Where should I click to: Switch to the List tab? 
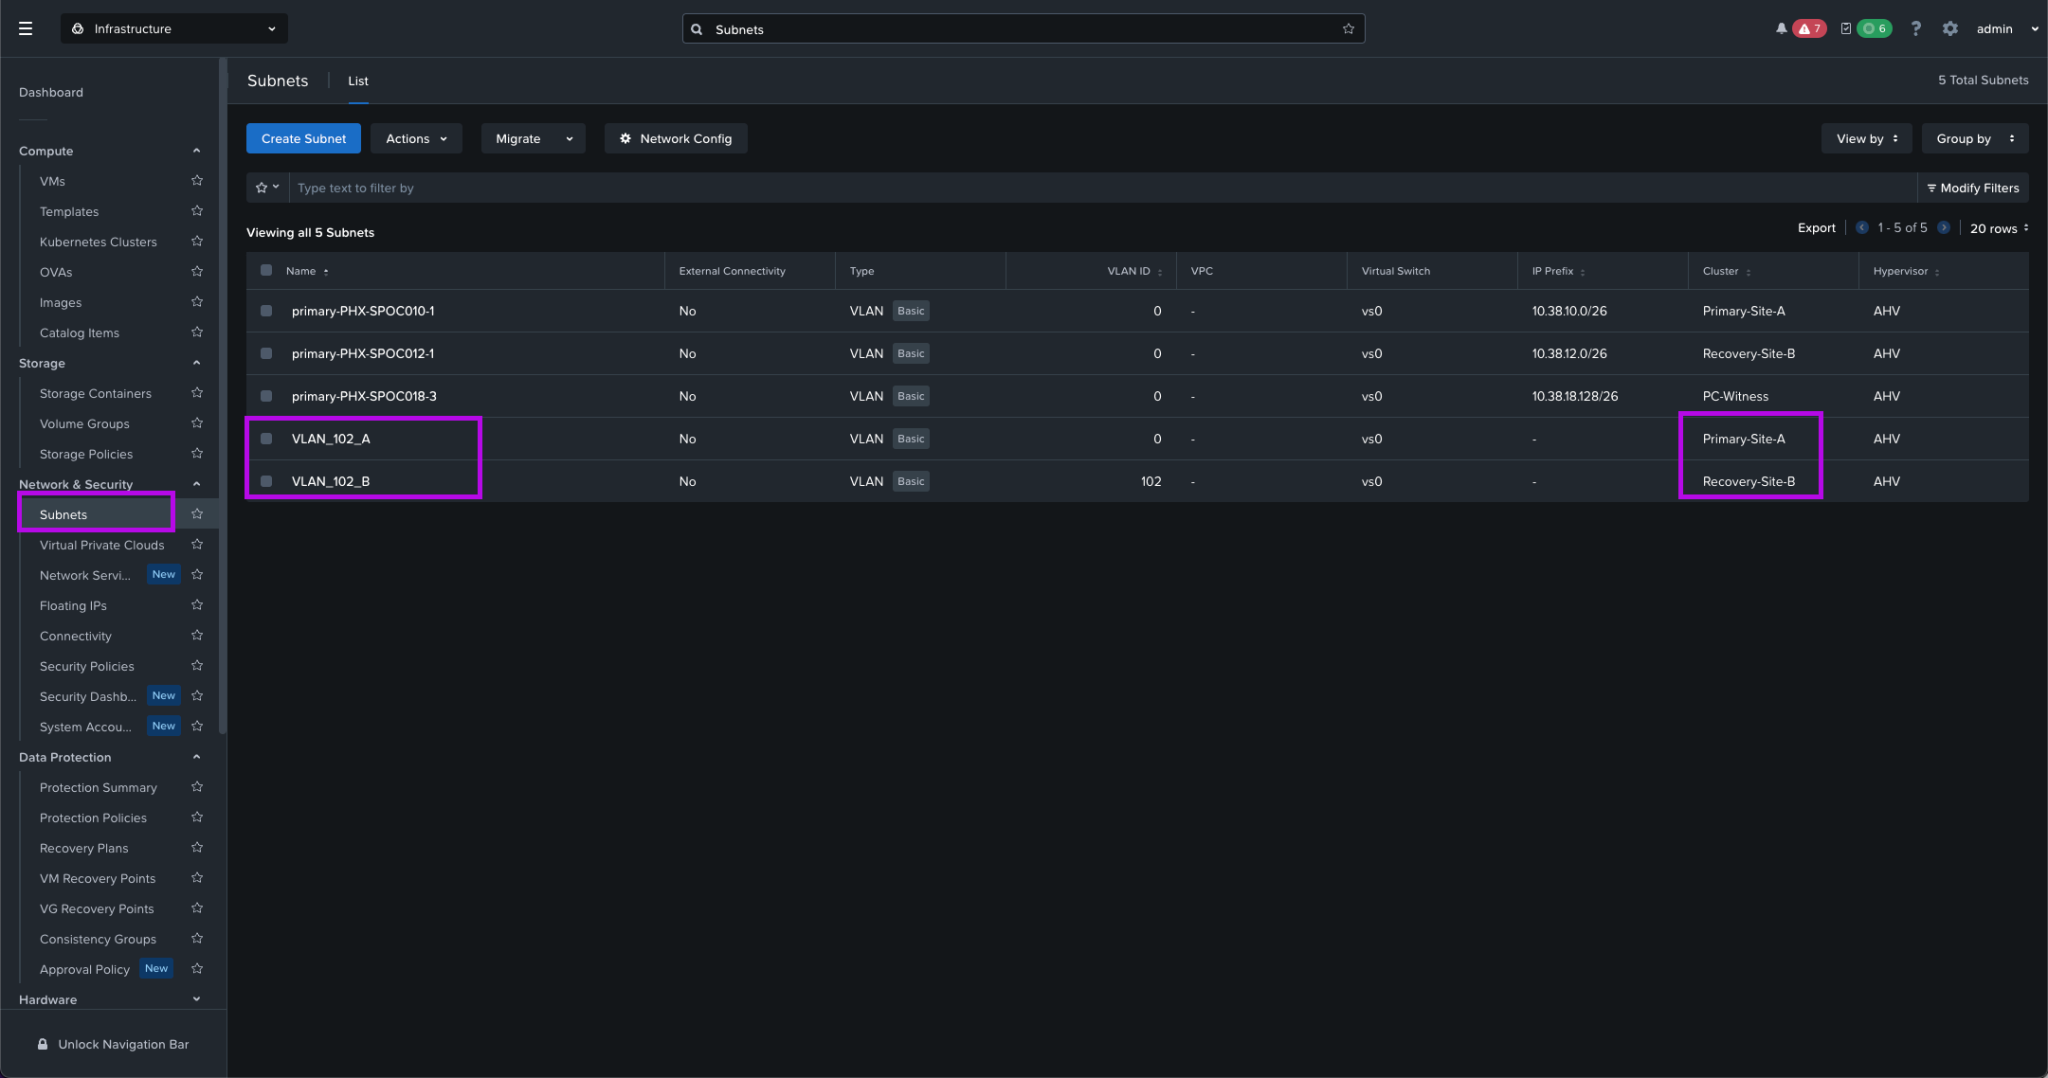pyautogui.click(x=358, y=81)
